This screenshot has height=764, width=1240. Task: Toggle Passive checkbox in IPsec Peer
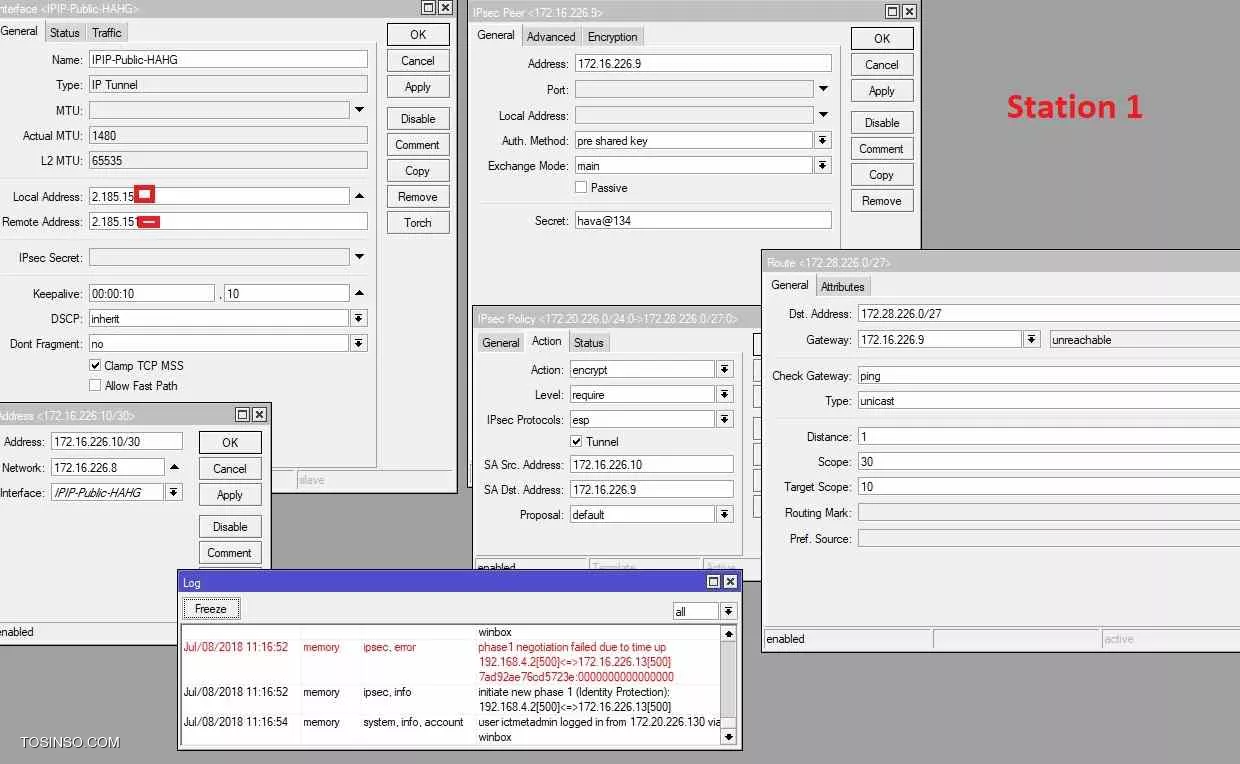pos(581,188)
